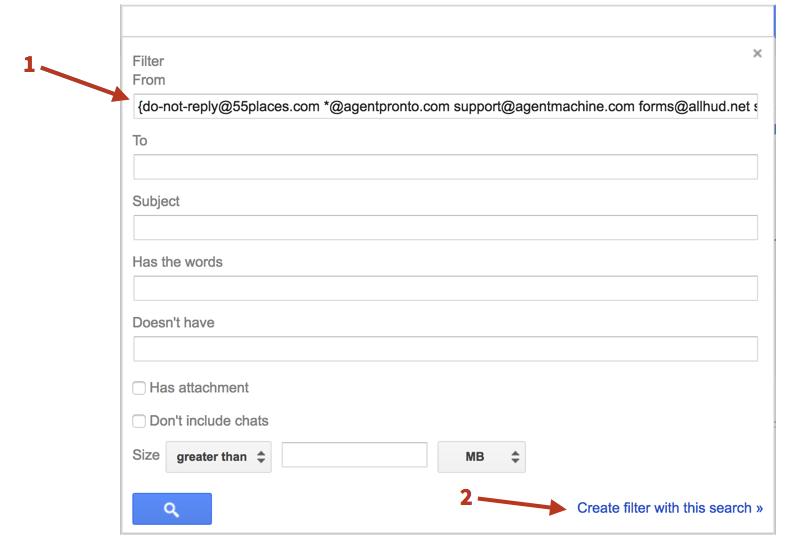Close the filter panel with the X
800x540 pixels.
pos(757,53)
